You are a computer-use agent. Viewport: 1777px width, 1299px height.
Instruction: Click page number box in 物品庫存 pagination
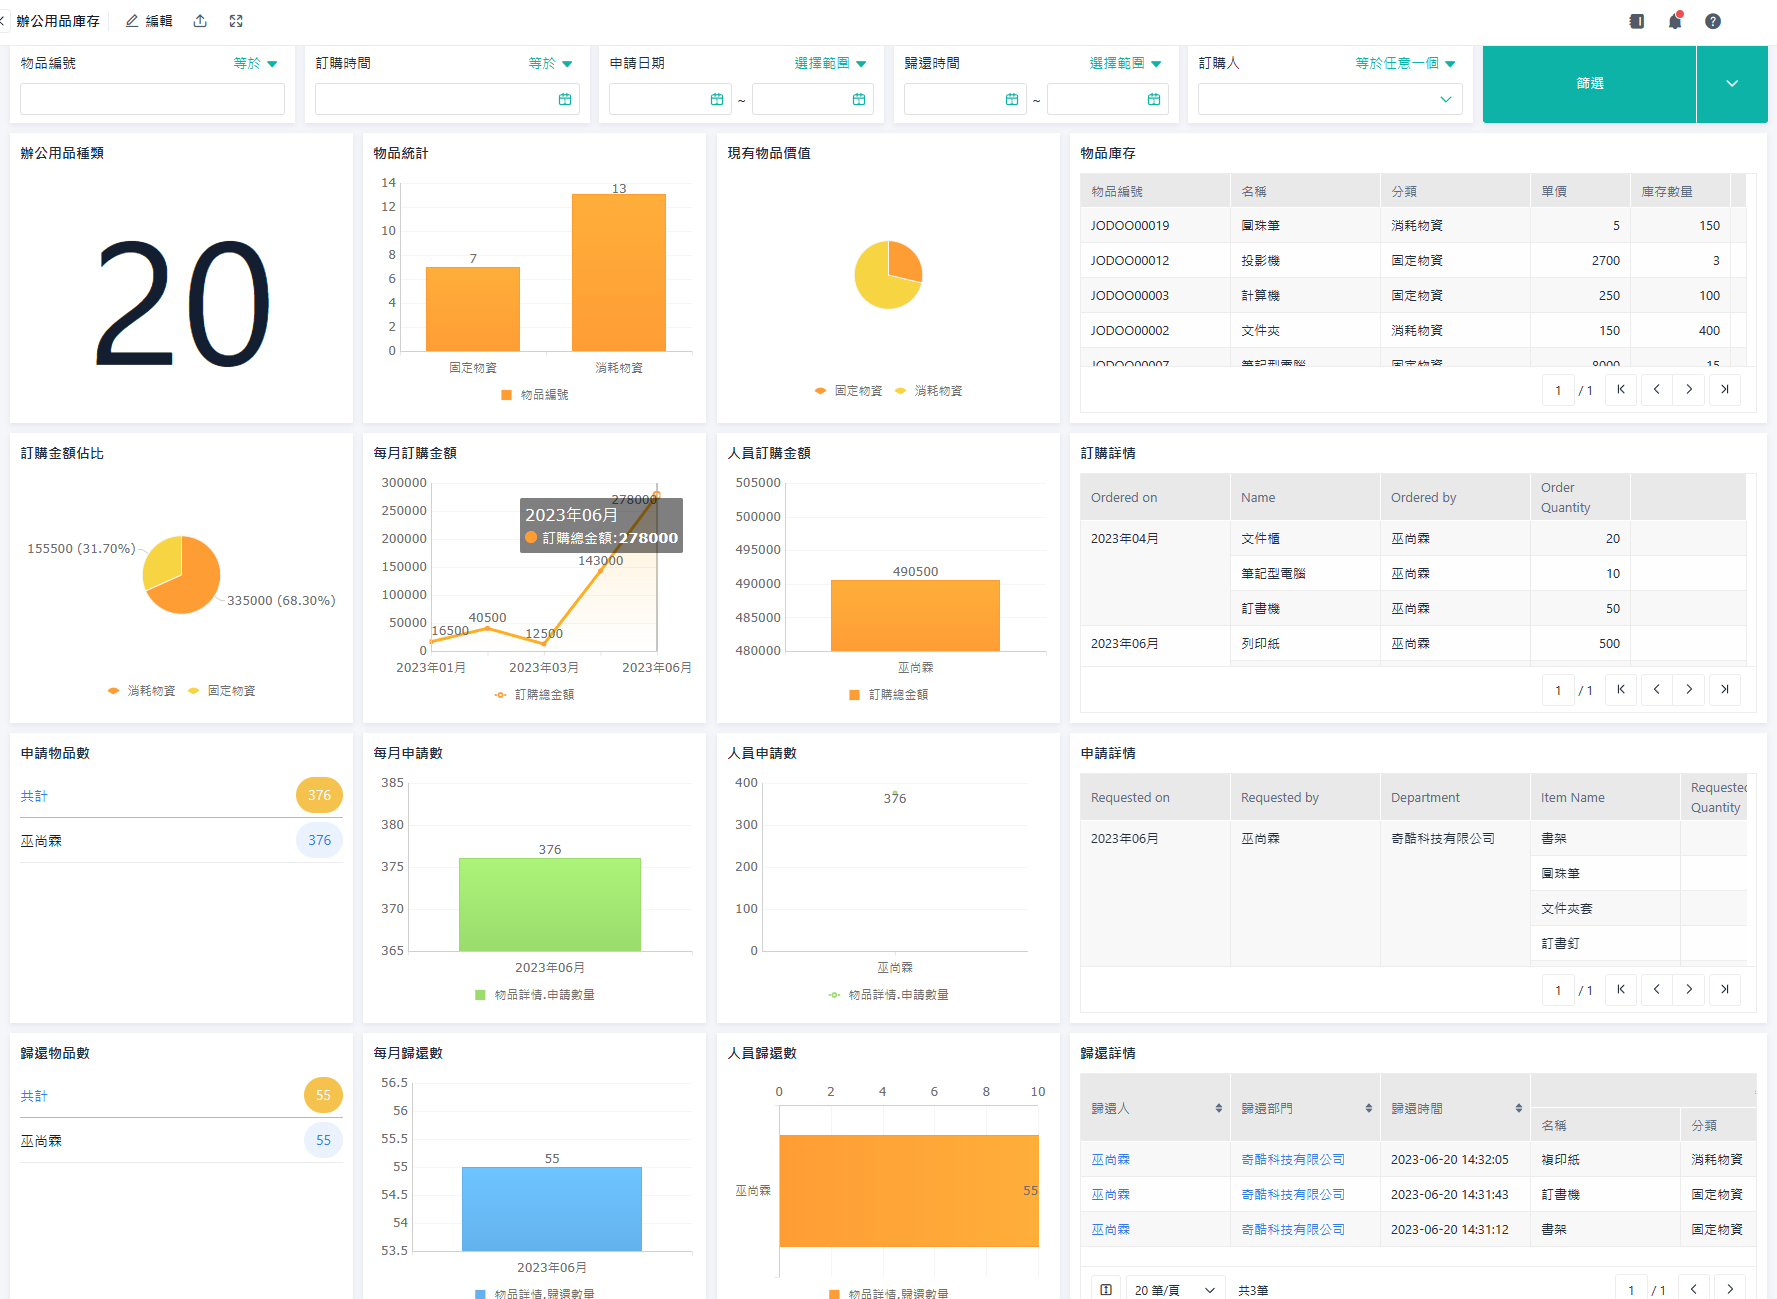click(1558, 390)
